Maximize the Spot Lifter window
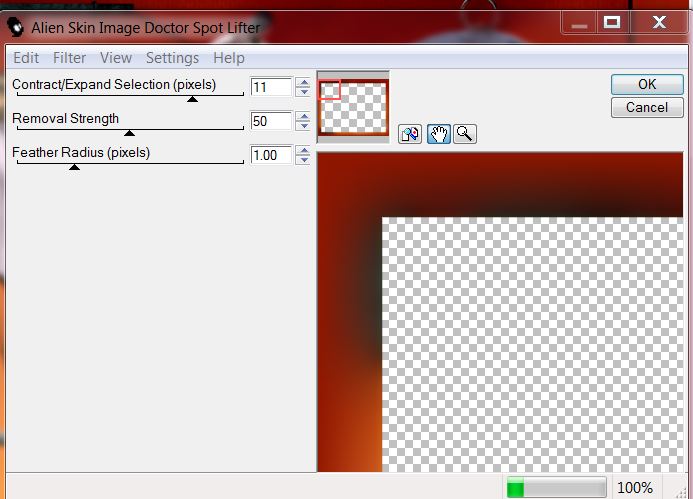The height and width of the screenshot is (499, 693). pos(612,22)
